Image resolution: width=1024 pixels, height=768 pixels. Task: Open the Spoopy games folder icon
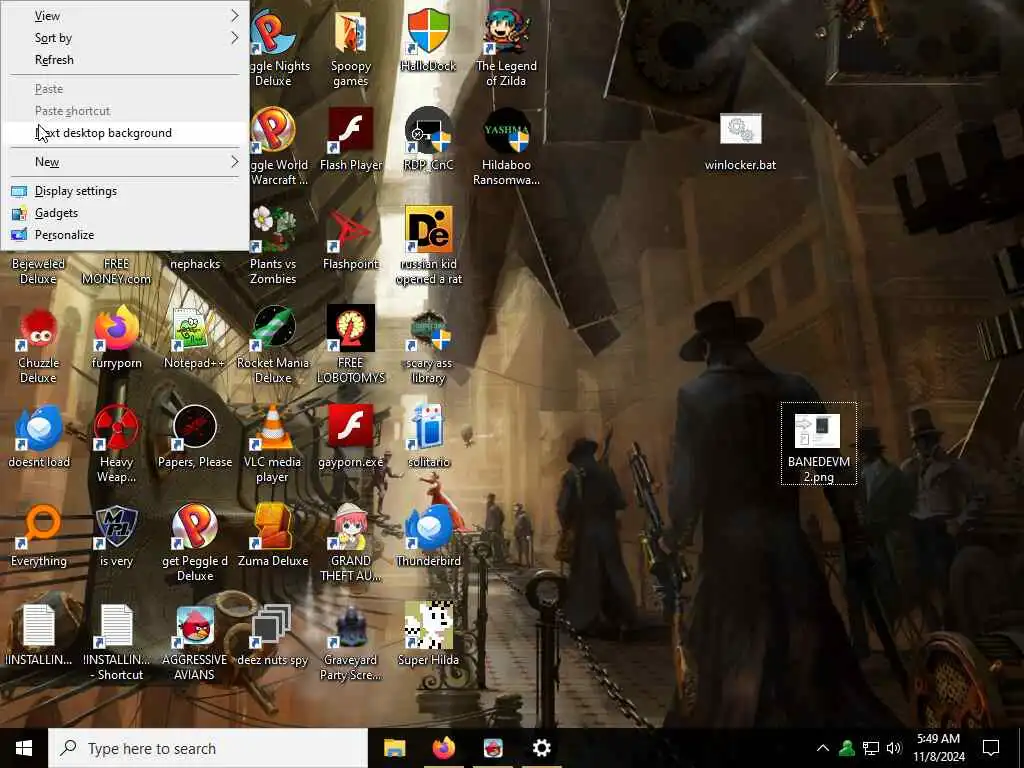[x=351, y=33]
